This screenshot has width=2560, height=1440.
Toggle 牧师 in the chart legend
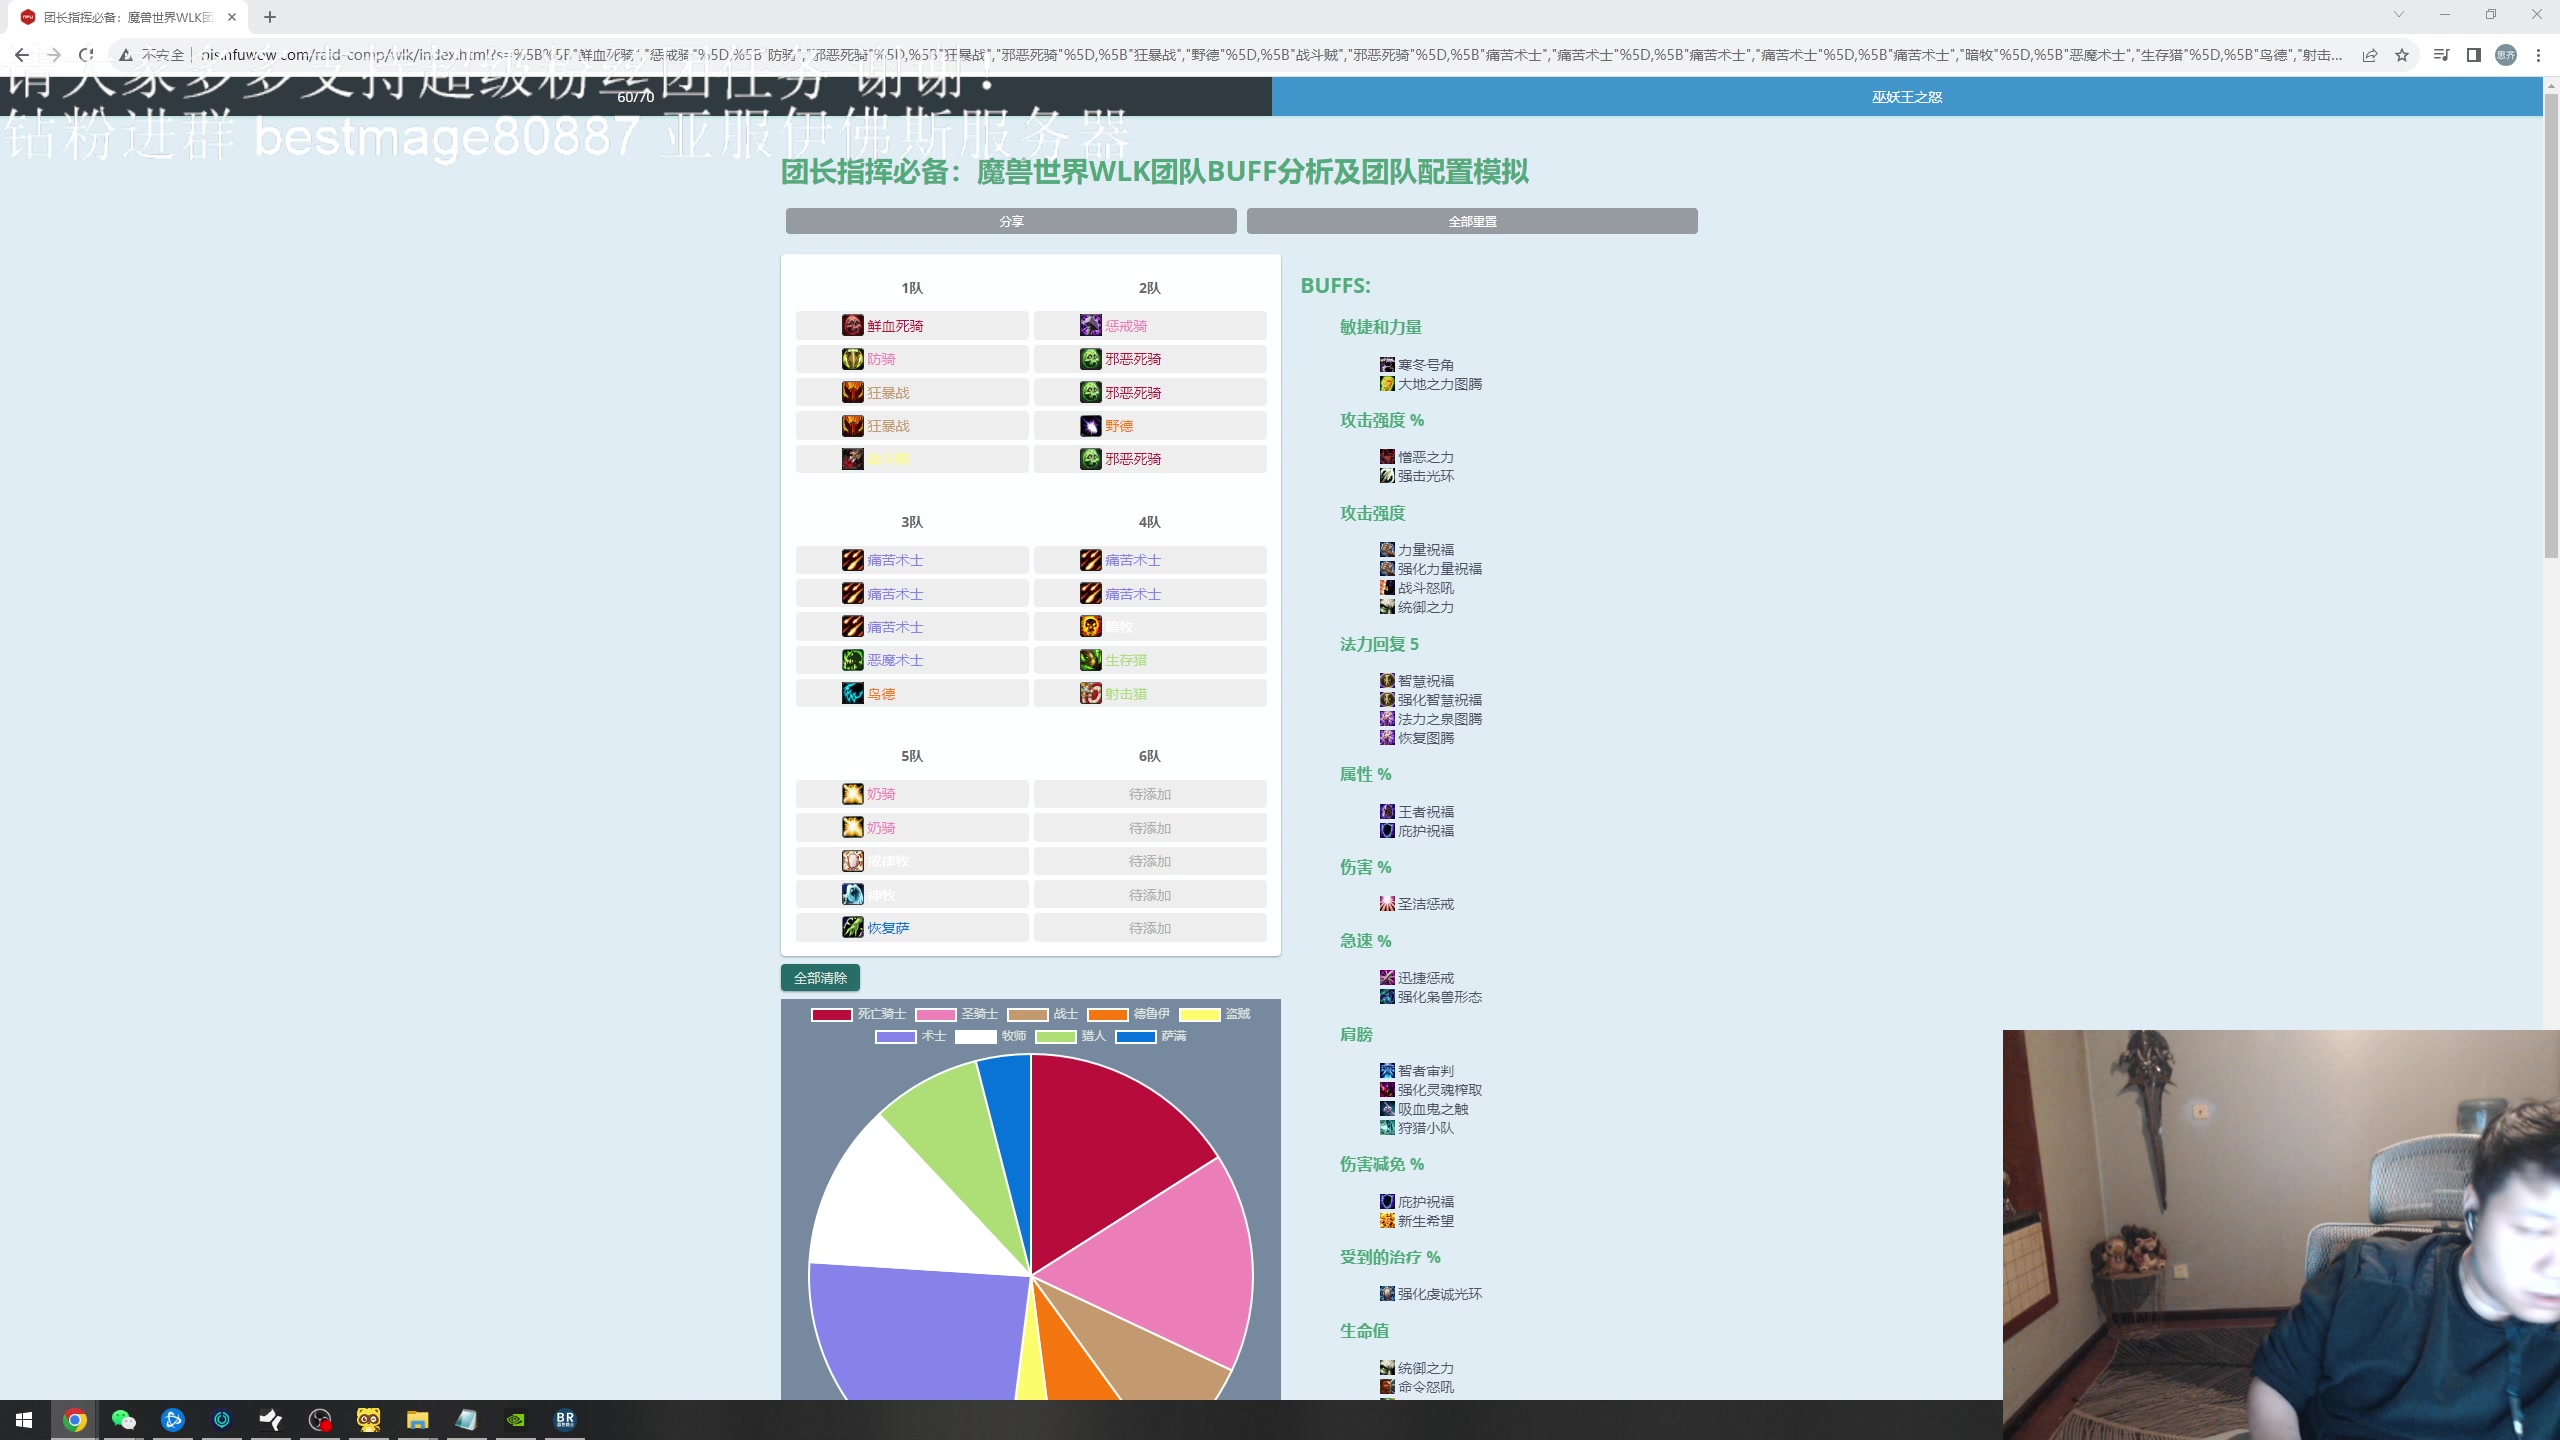click(991, 1036)
